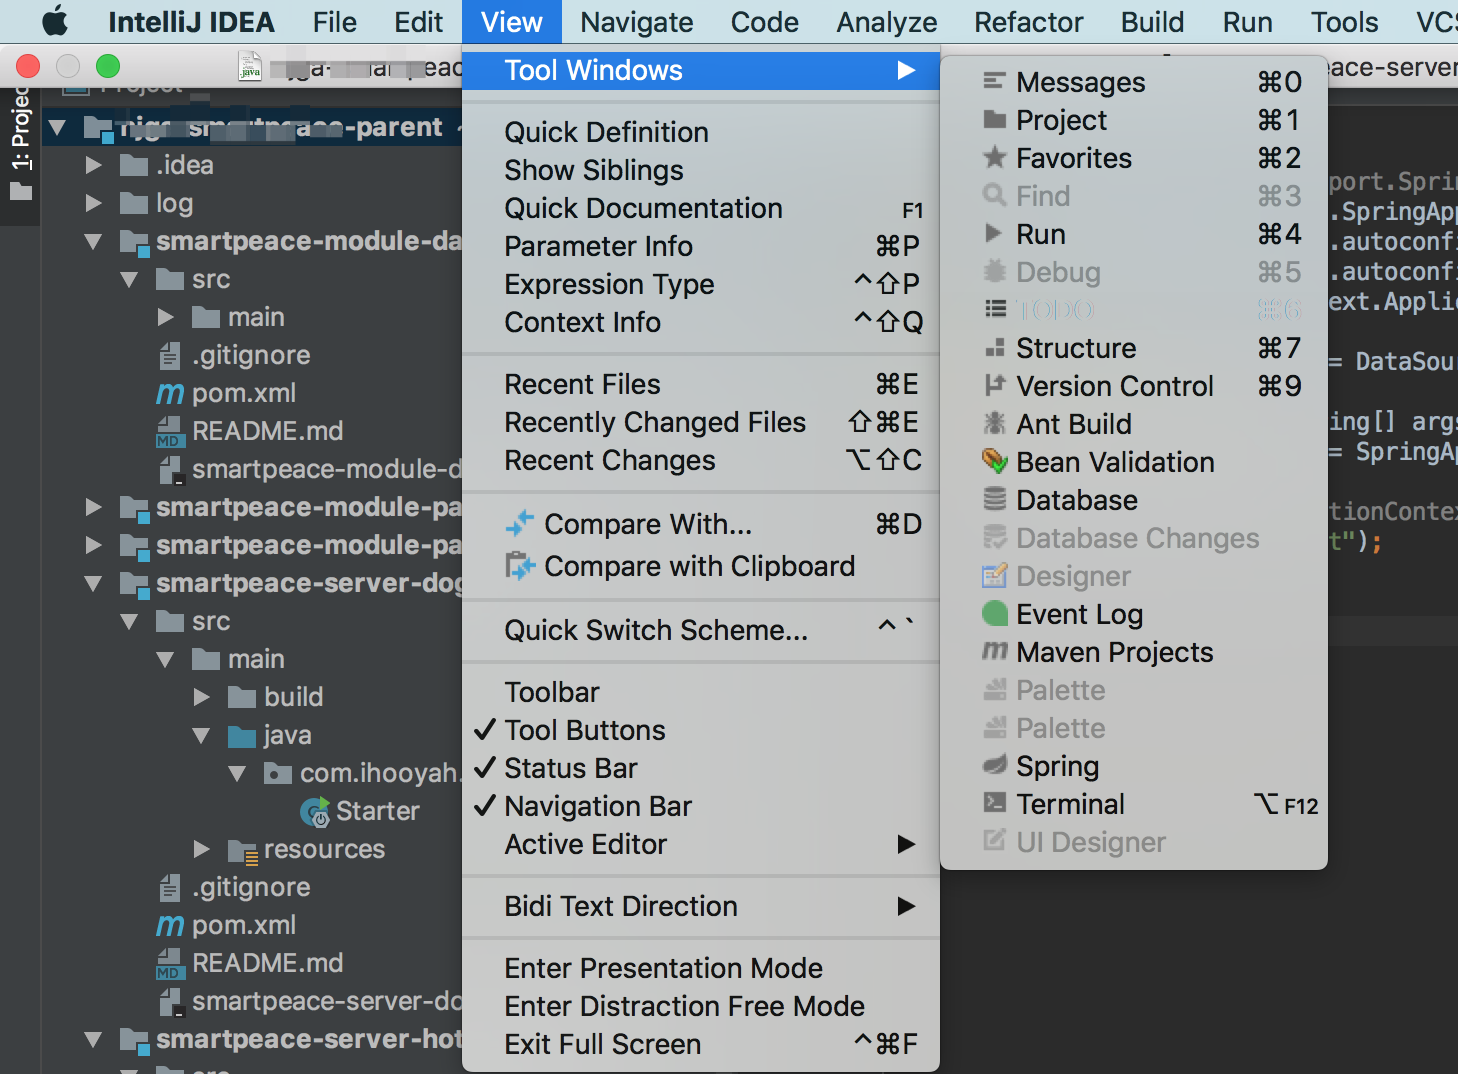Screen dimensions: 1458x1074
Task: Open the Version Control tool window
Action: [x=1114, y=386]
